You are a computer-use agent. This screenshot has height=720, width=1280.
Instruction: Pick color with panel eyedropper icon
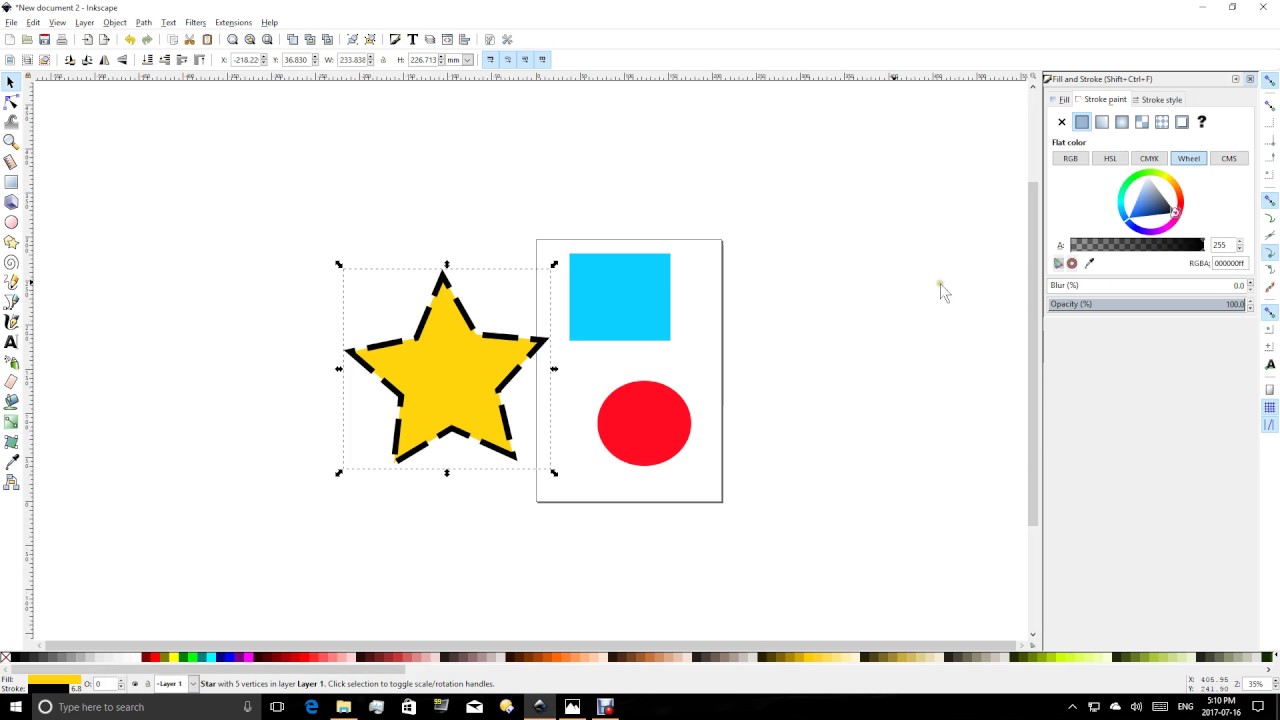pos(1090,263)
